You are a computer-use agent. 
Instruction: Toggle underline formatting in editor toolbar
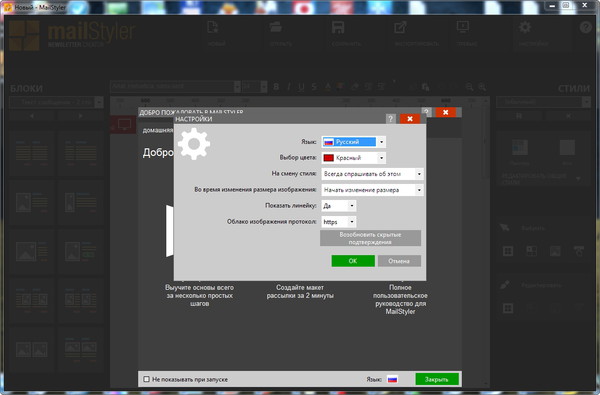pyautogui.click(x=302, y=87)
